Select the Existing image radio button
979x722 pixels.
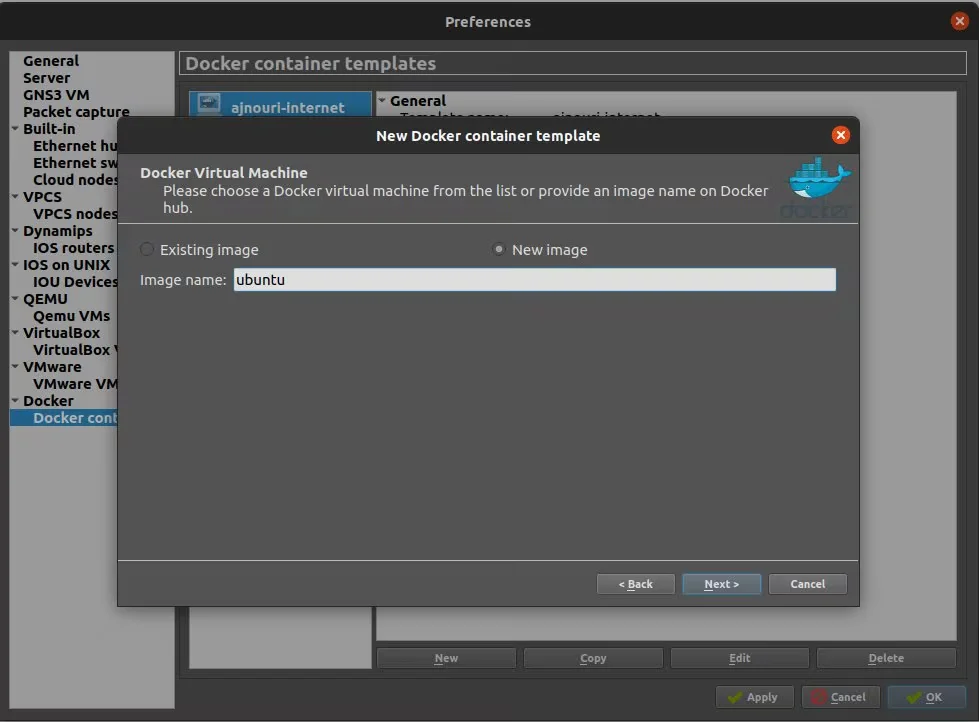148,250
